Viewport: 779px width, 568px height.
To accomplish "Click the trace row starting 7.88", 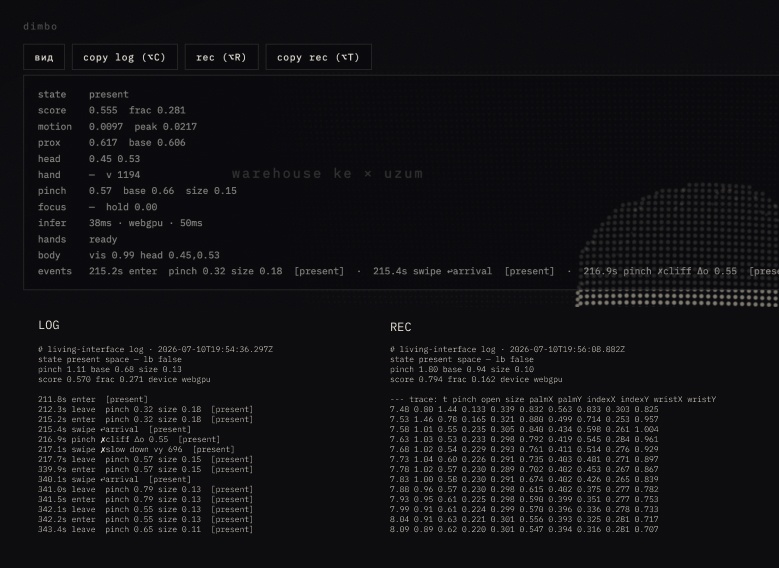I will point(524,489).
